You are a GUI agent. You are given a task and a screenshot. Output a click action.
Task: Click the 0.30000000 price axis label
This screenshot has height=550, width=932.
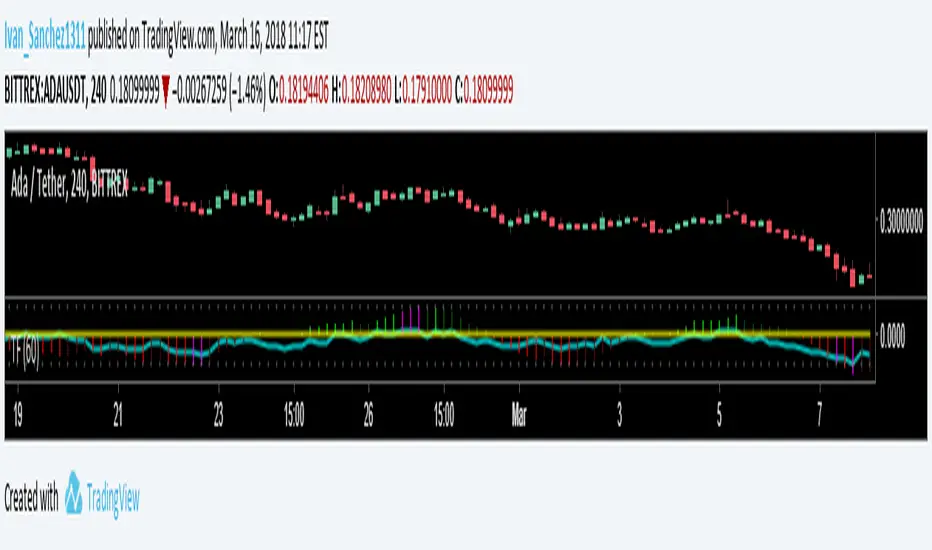(x=901, y=221)
